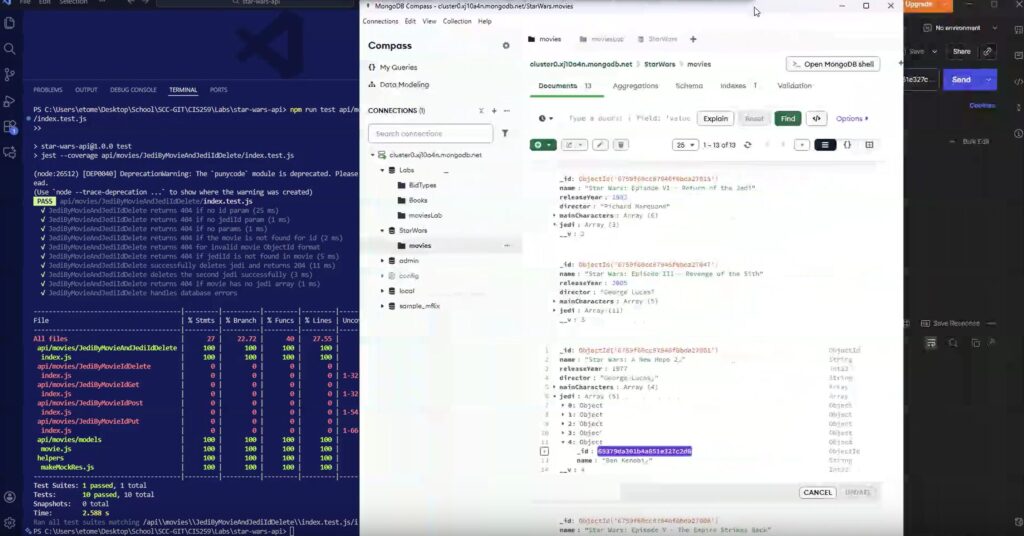Switch to list view for documents
The width and height of the screenshot is (1024, 536).
coord(825,145)
